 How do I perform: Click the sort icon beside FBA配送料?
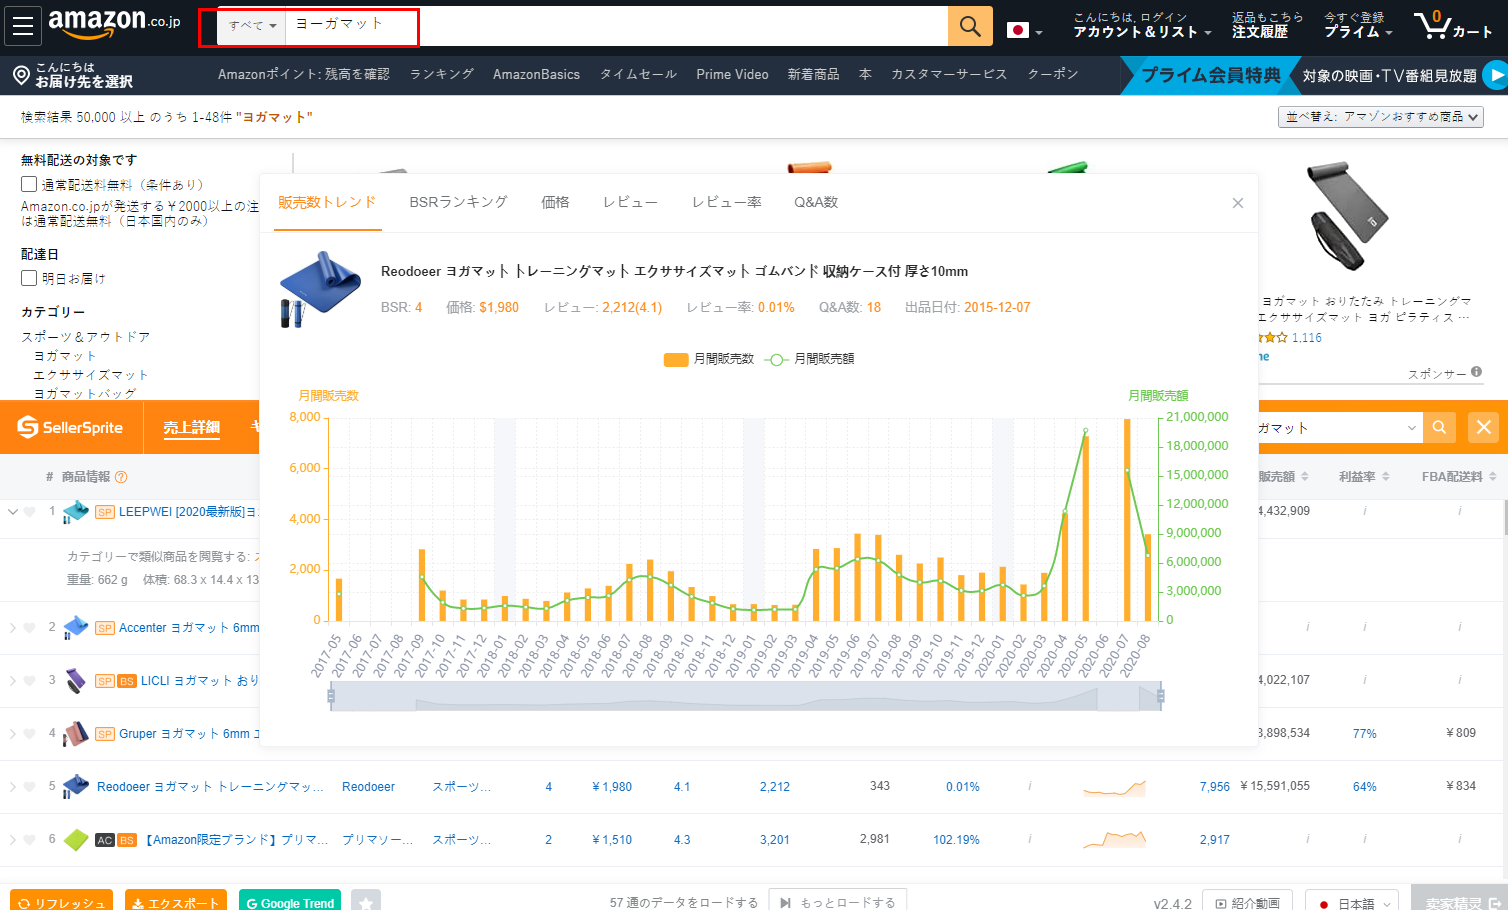point(1492,477)
